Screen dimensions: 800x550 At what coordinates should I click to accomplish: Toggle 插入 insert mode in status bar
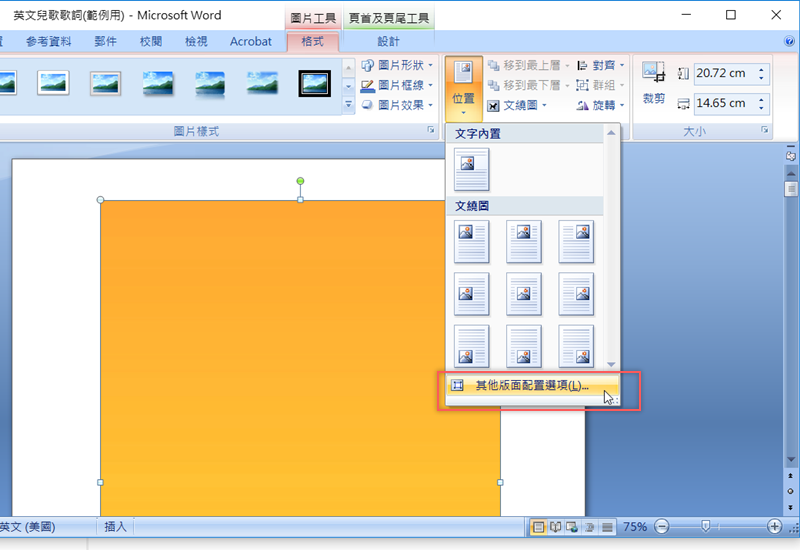point(115,527)
